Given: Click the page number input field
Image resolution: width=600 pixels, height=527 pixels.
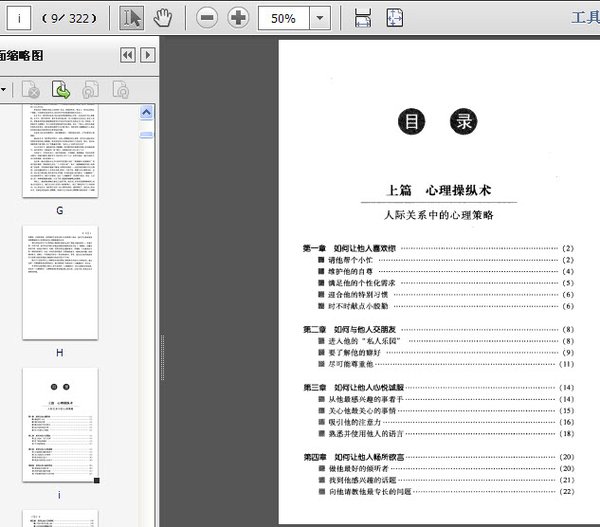Looking at the screenshot, I should pyautogui.click(x=19, y=18).
